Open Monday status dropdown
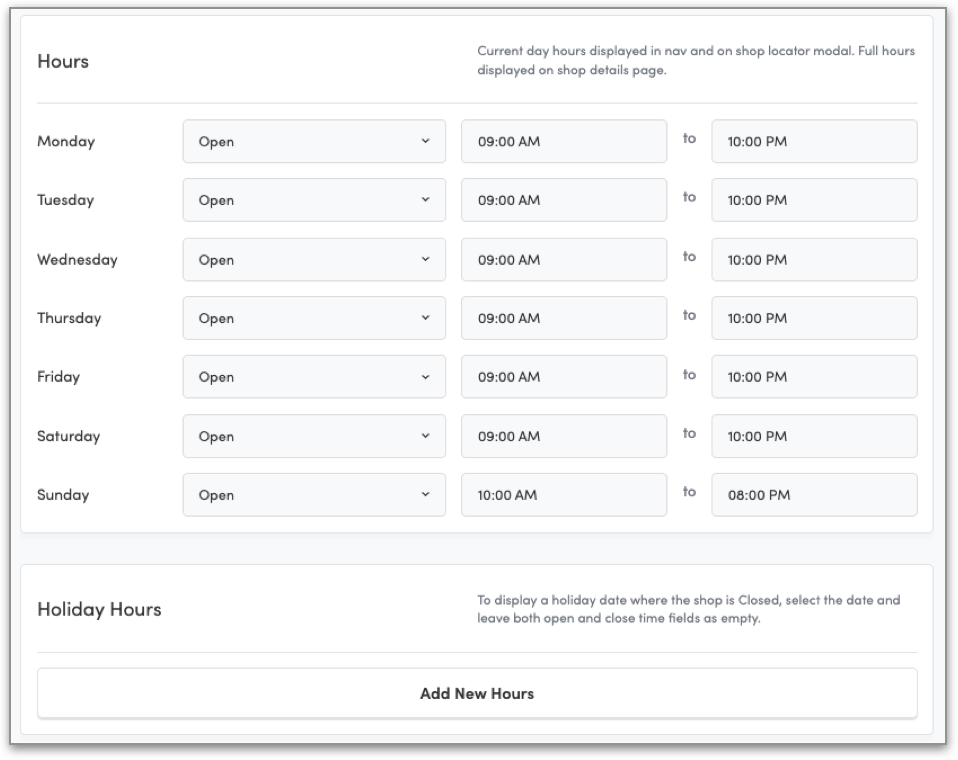Image resolution: width=958 pixels, height=760 pixels. click(314, 141)
